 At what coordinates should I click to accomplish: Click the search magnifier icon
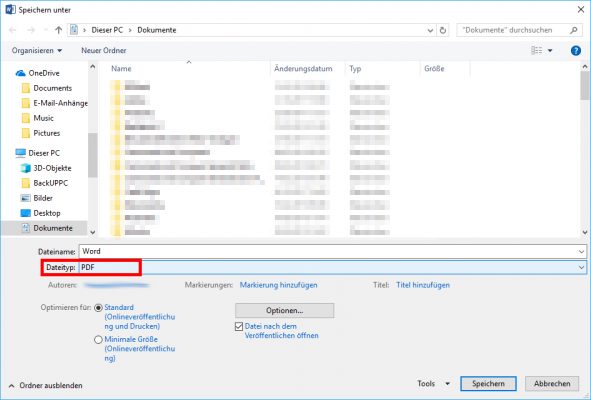(x=574, y=30)
